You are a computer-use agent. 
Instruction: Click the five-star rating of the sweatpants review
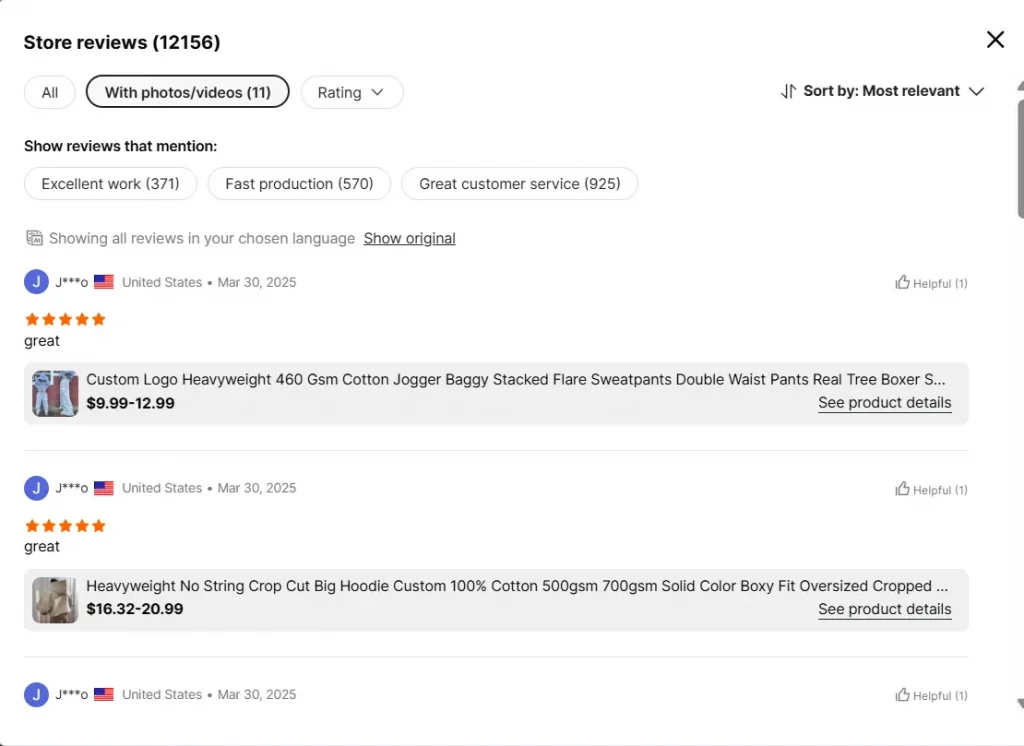point(65,319)
